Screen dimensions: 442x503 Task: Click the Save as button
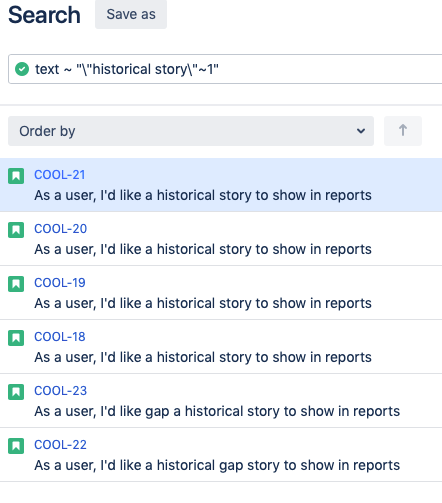coord(131,14)
